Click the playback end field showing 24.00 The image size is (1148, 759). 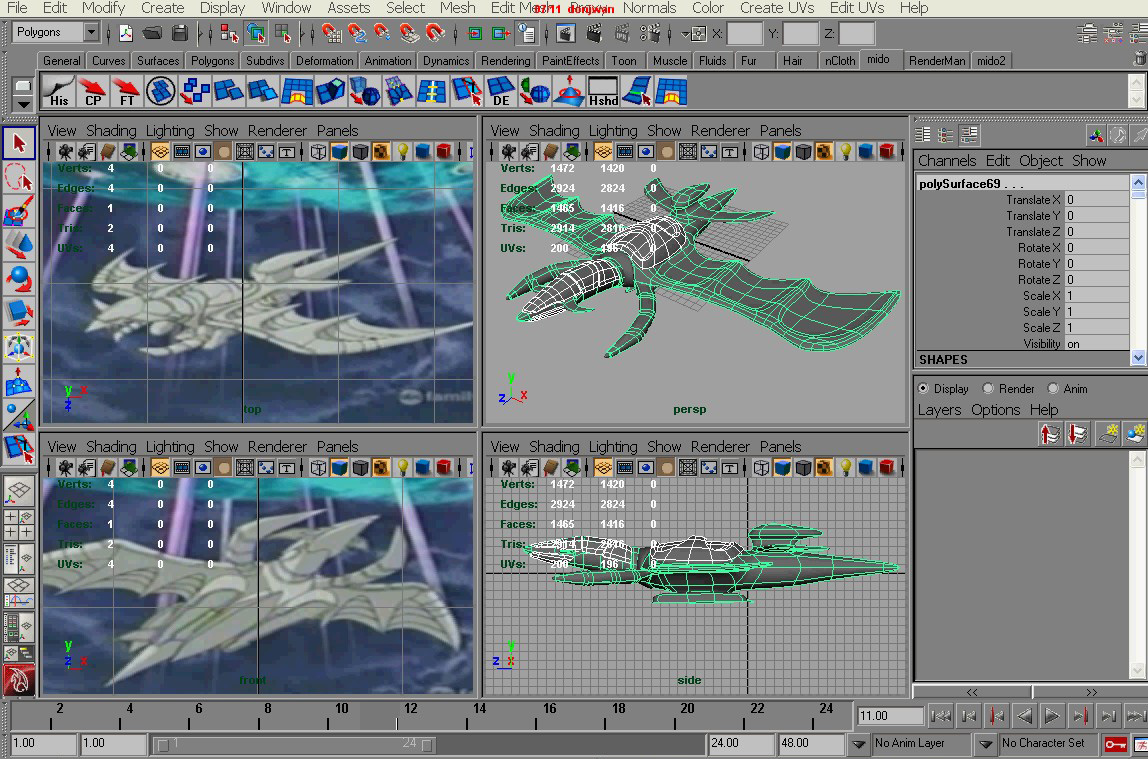(x=741, y=744)
